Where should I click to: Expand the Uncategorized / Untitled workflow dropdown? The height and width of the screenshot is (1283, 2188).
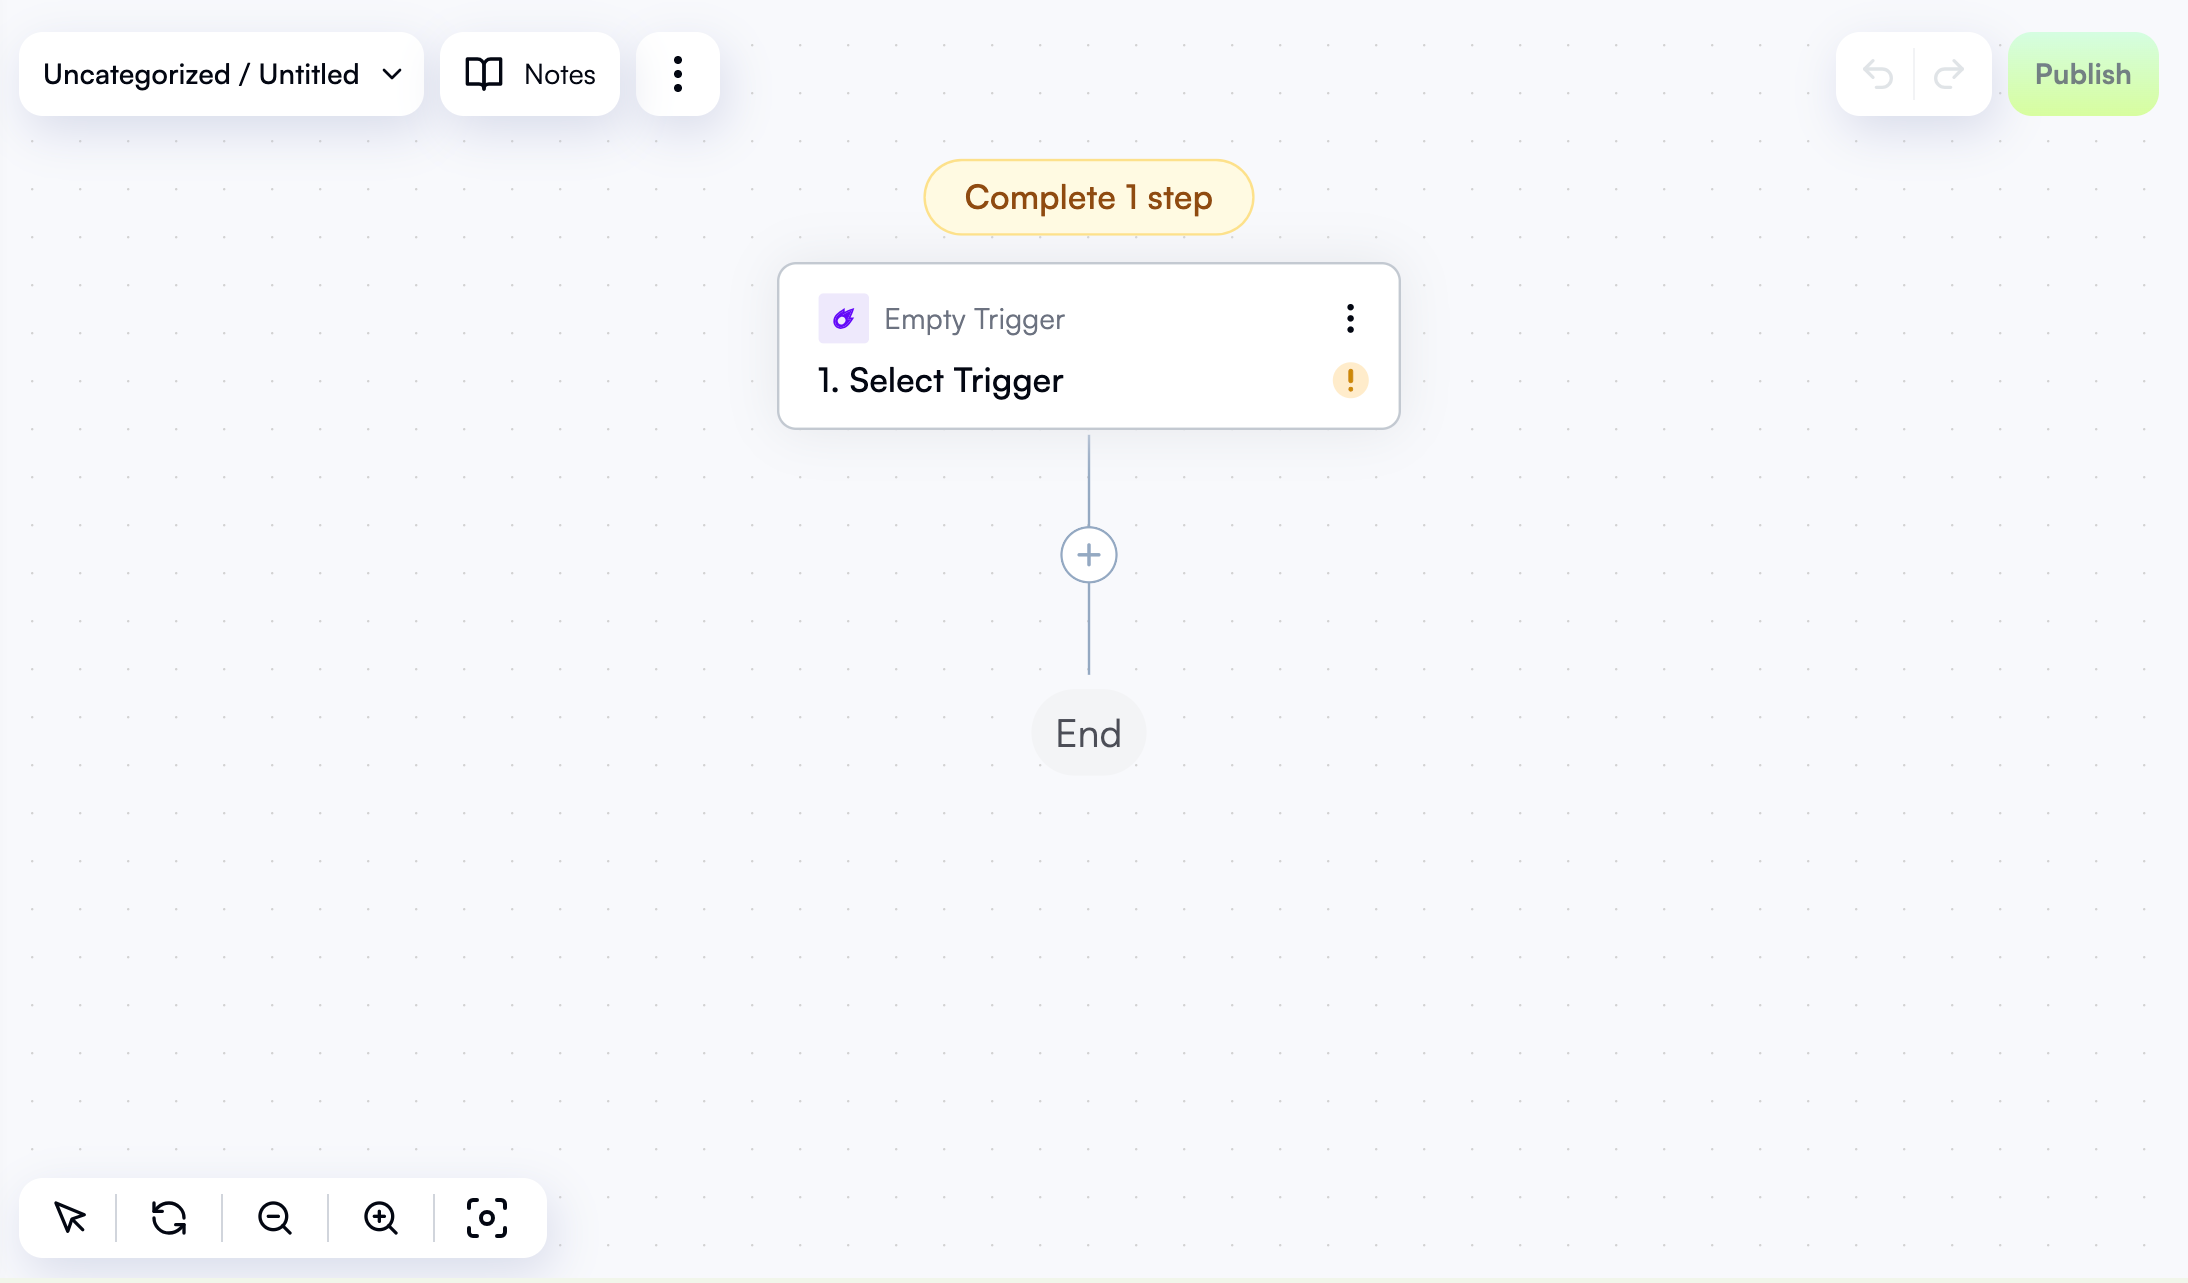pos(392,73)
